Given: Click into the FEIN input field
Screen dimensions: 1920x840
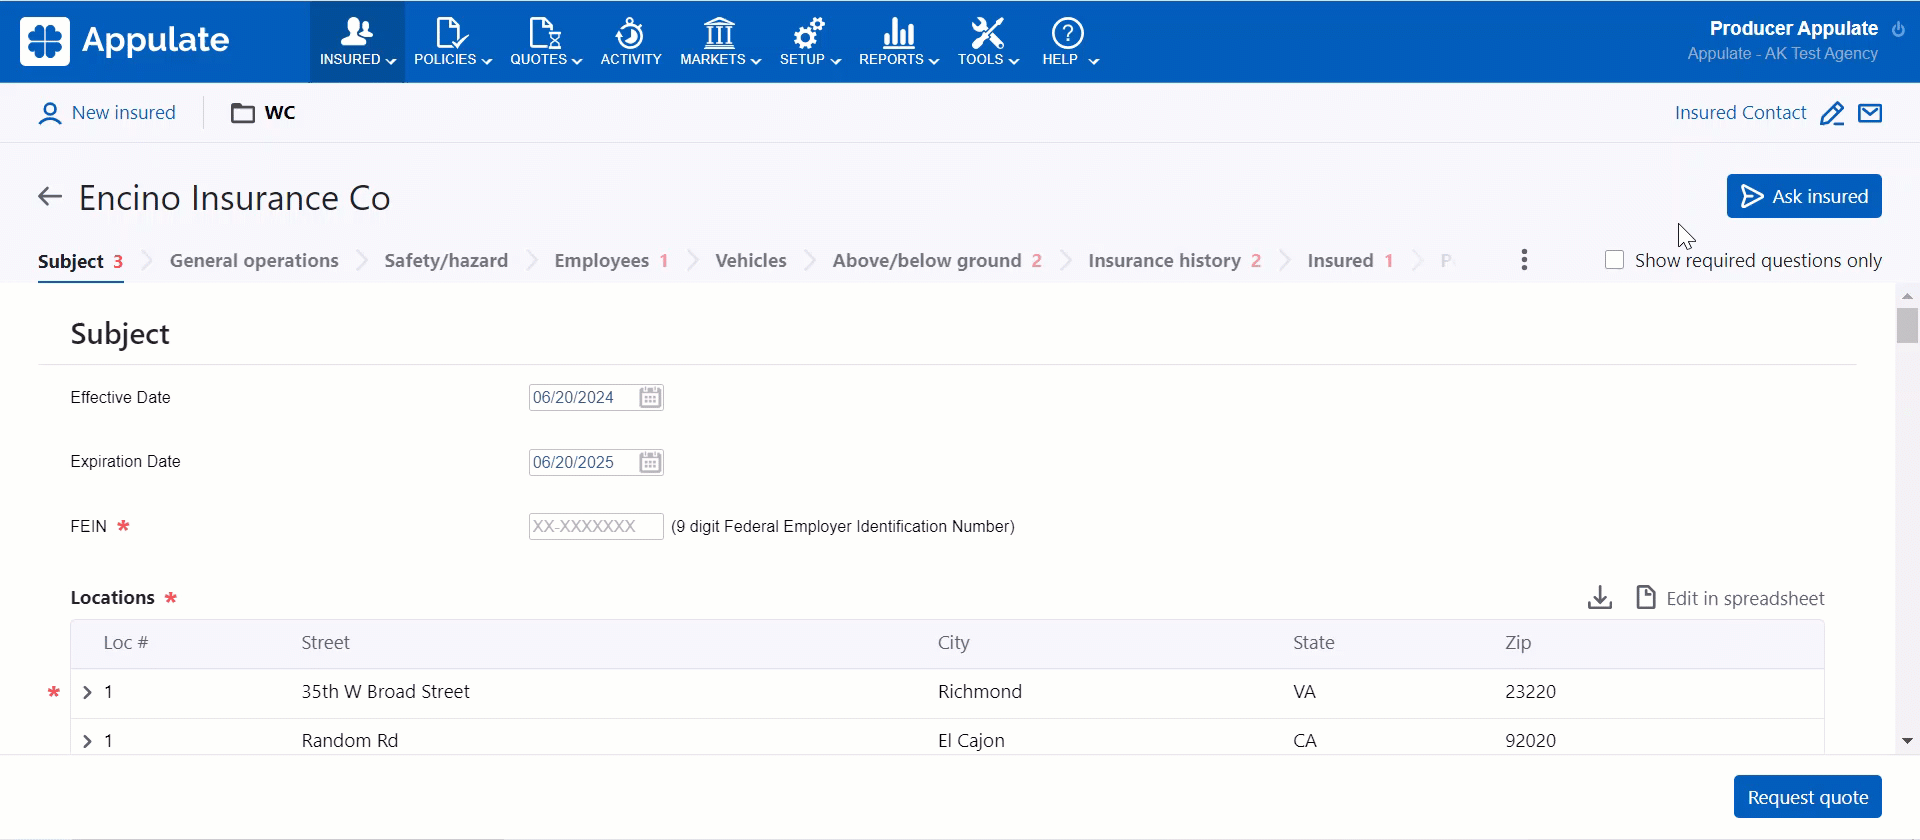Looking at the screenshot, I should point(595,527).
